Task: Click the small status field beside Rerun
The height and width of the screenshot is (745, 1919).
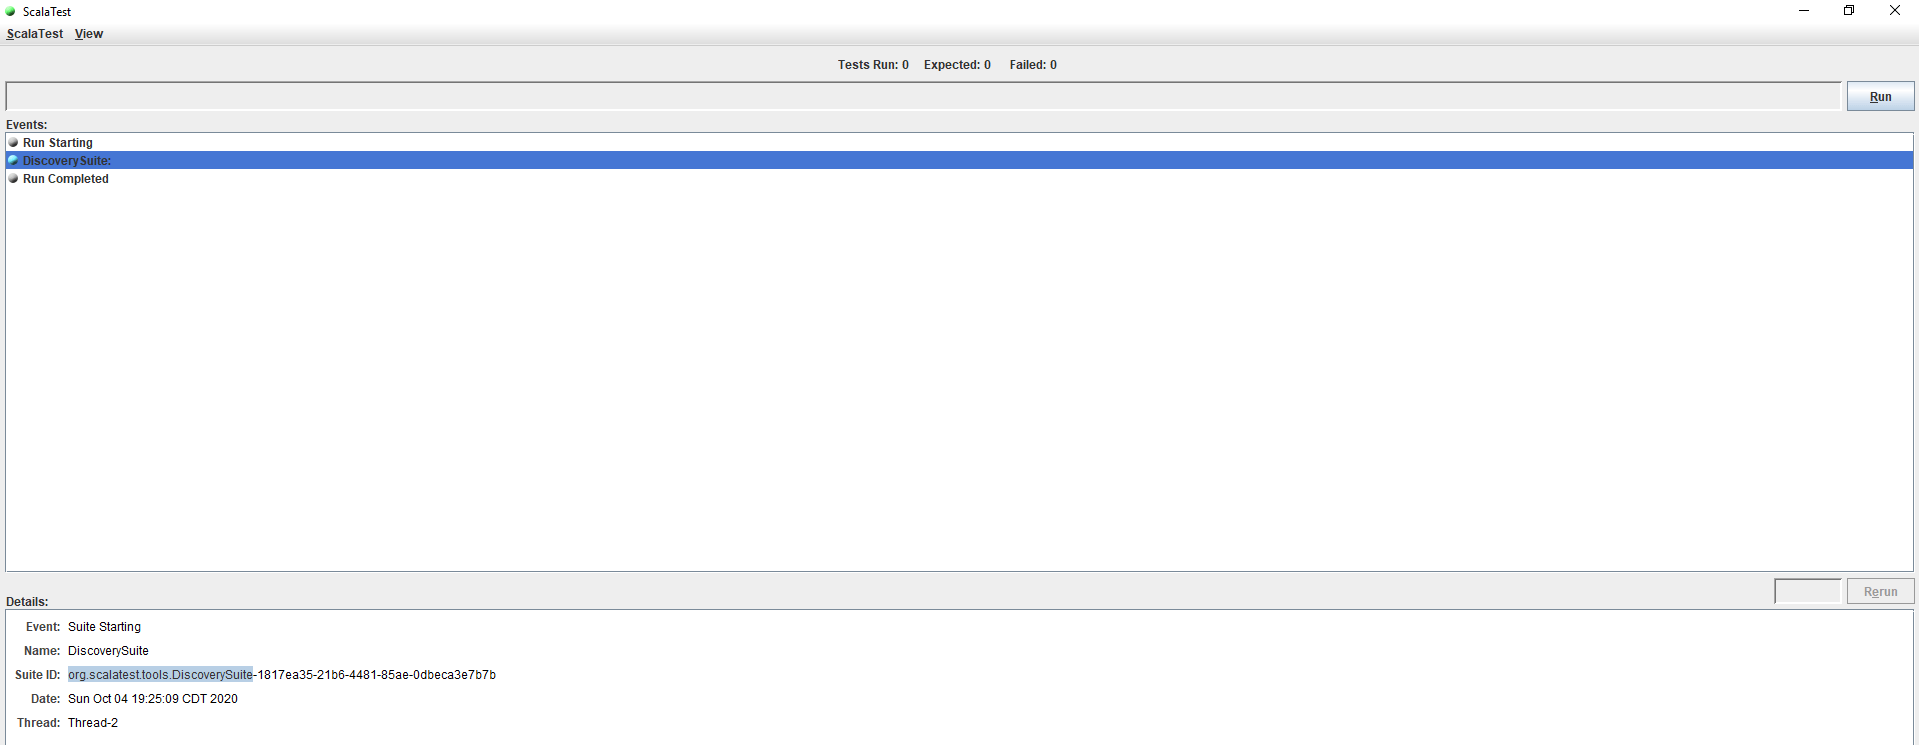Action: 1807,592
